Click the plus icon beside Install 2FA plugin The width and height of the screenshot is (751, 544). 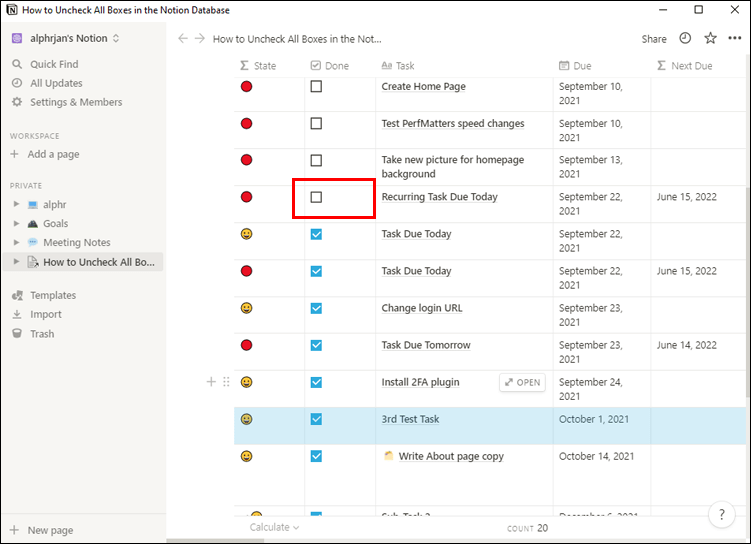coord(211,382)
